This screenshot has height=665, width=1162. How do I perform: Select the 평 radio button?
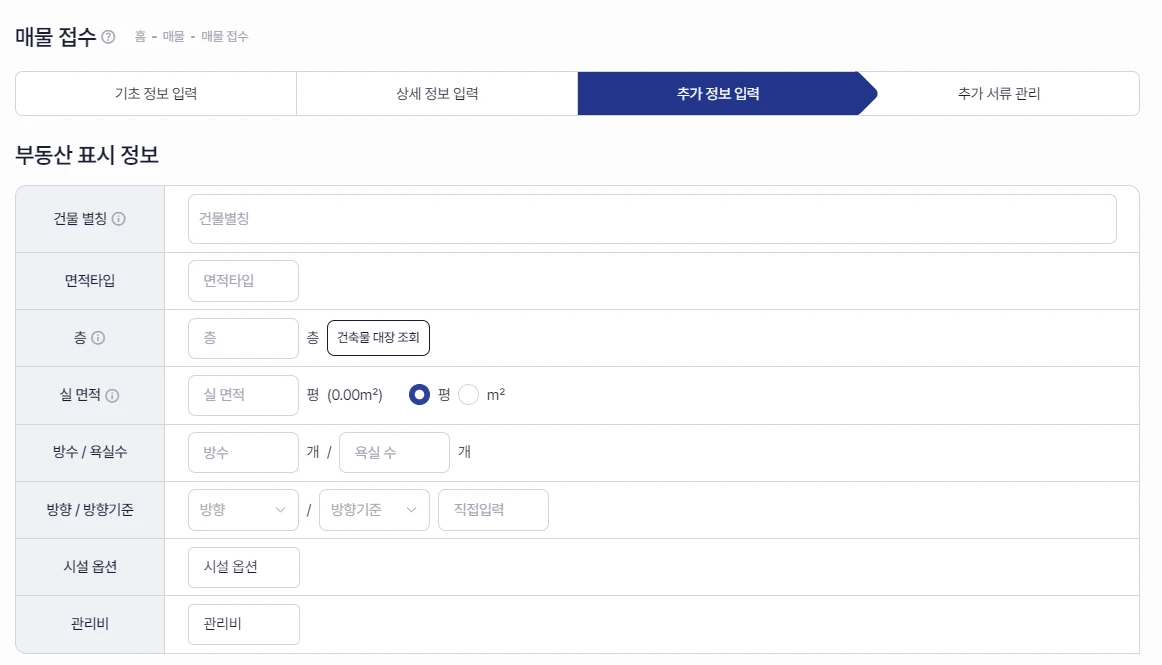[x=419, y=394]
